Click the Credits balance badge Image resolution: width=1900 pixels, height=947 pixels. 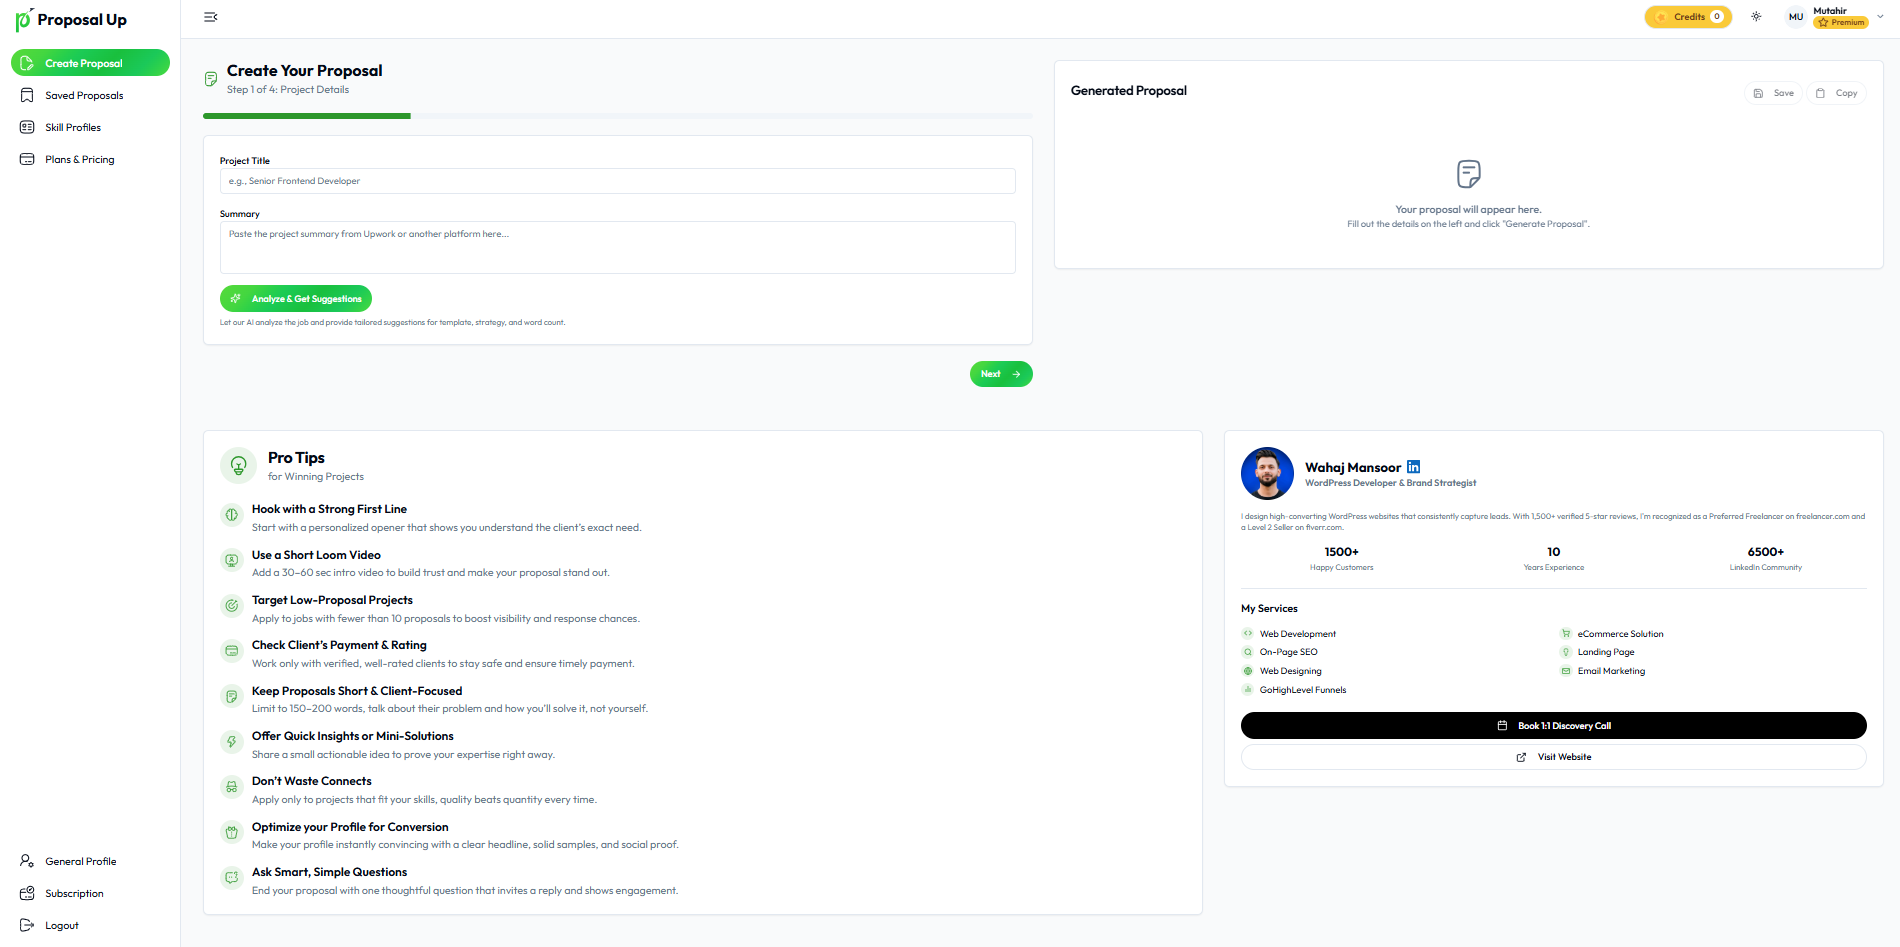[x=1687, y=17]
